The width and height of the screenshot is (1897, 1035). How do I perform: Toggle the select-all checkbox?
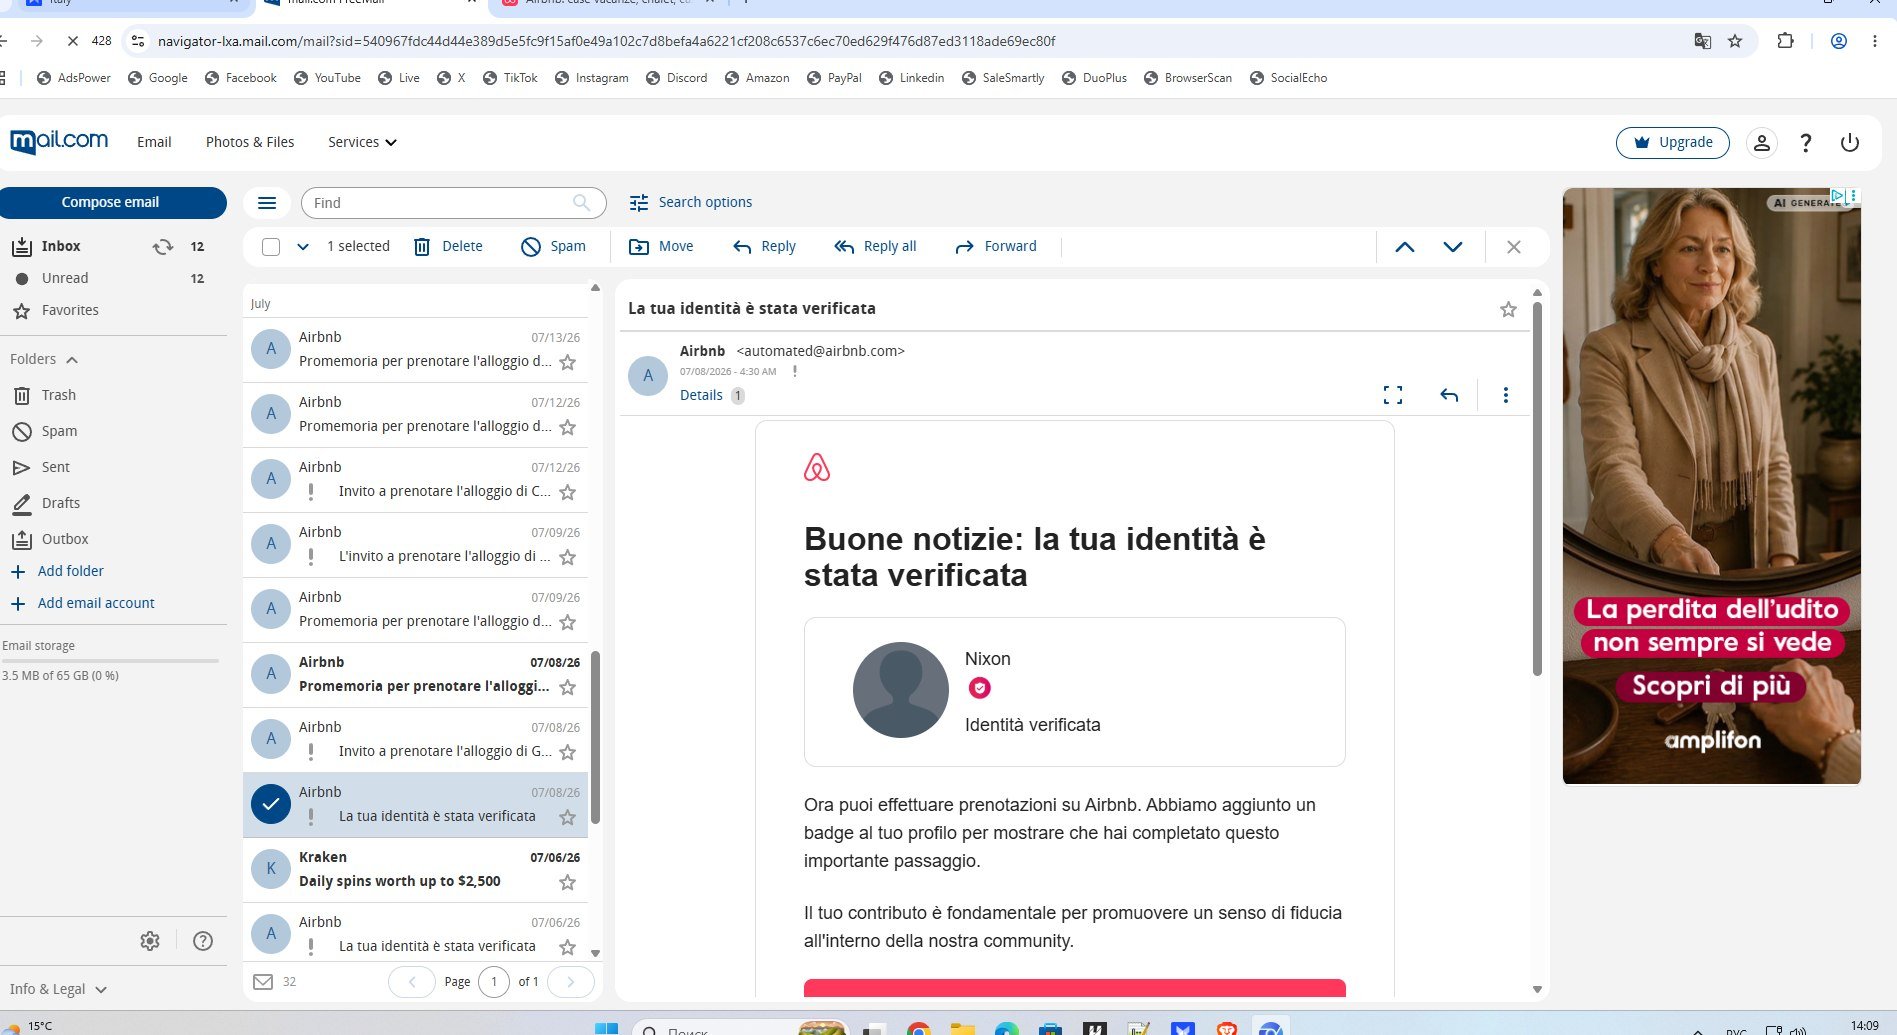coord(271,247)
